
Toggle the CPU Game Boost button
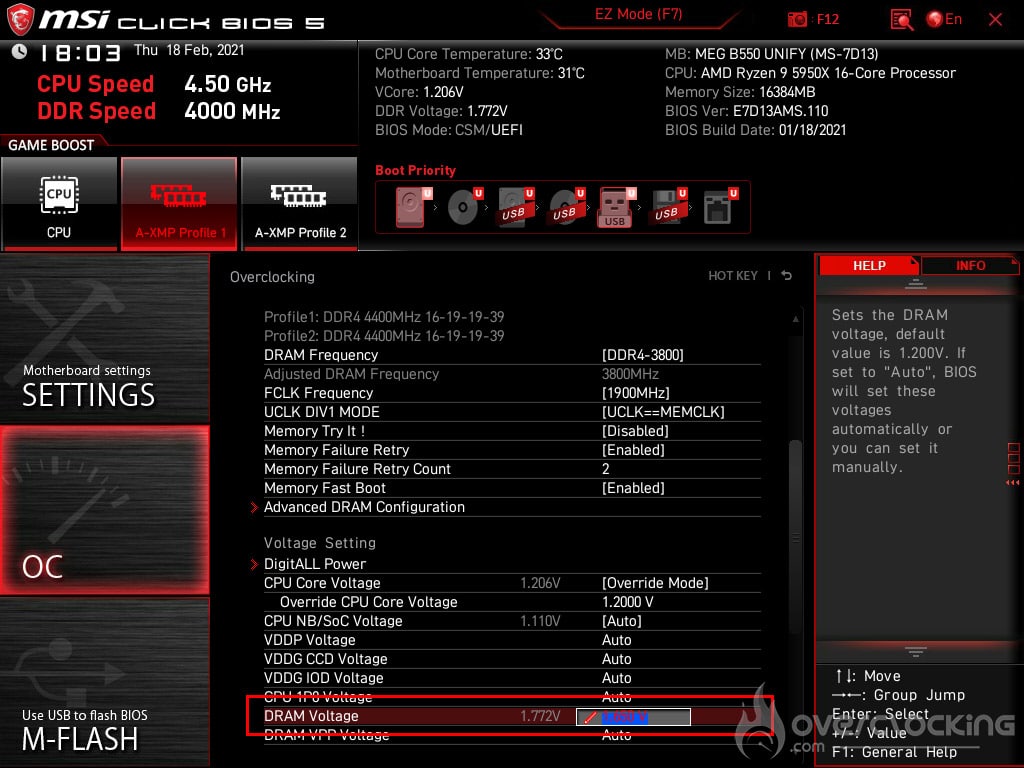coord(59,204)
